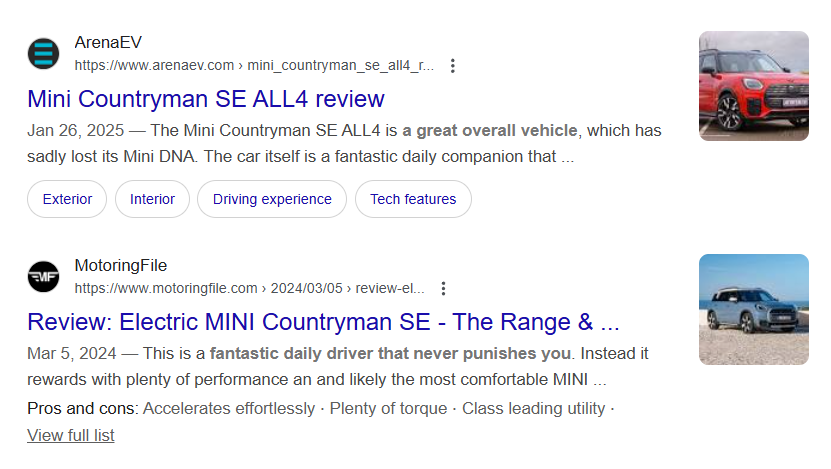Click the blue Mini Countryman thumbnail
The image size is (831, 469).
point(753,309)
